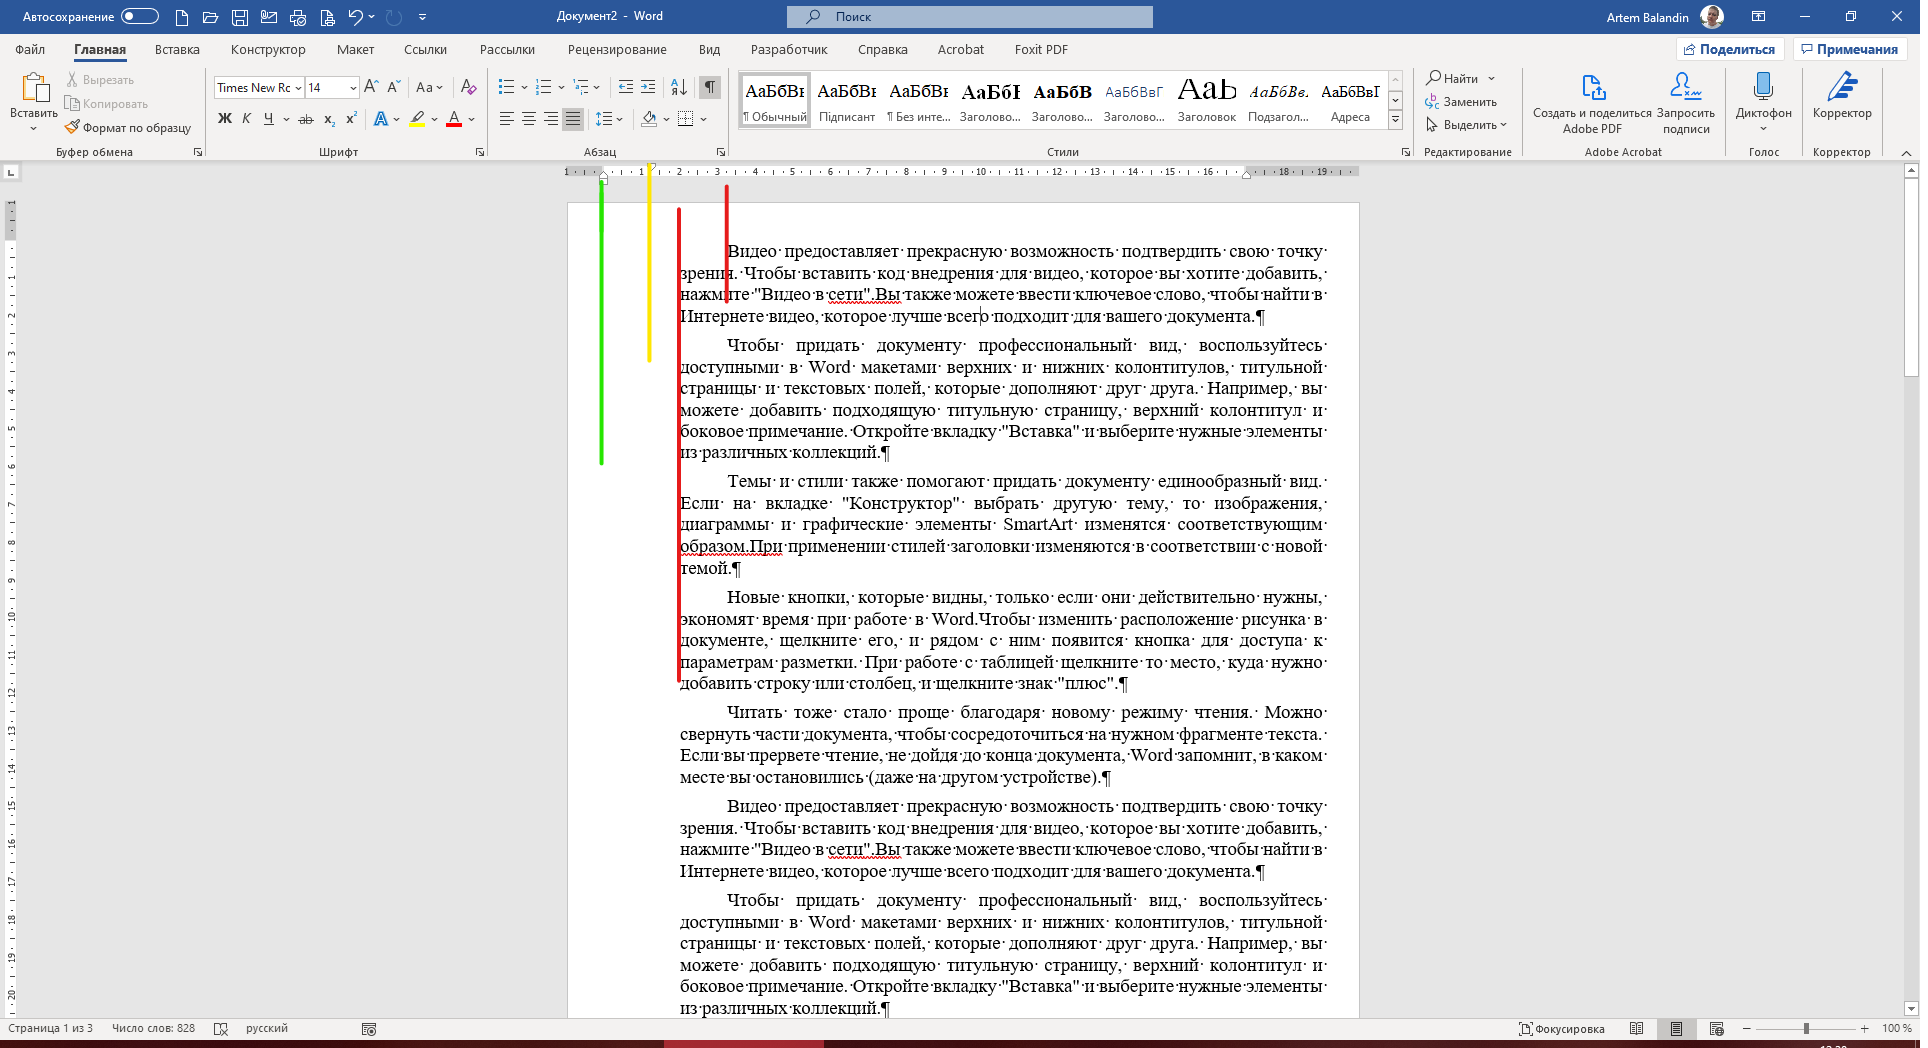Decrease indent icon
Image resolution: width=1928 pixels, height=1048 pixels.
pos(626,87)
